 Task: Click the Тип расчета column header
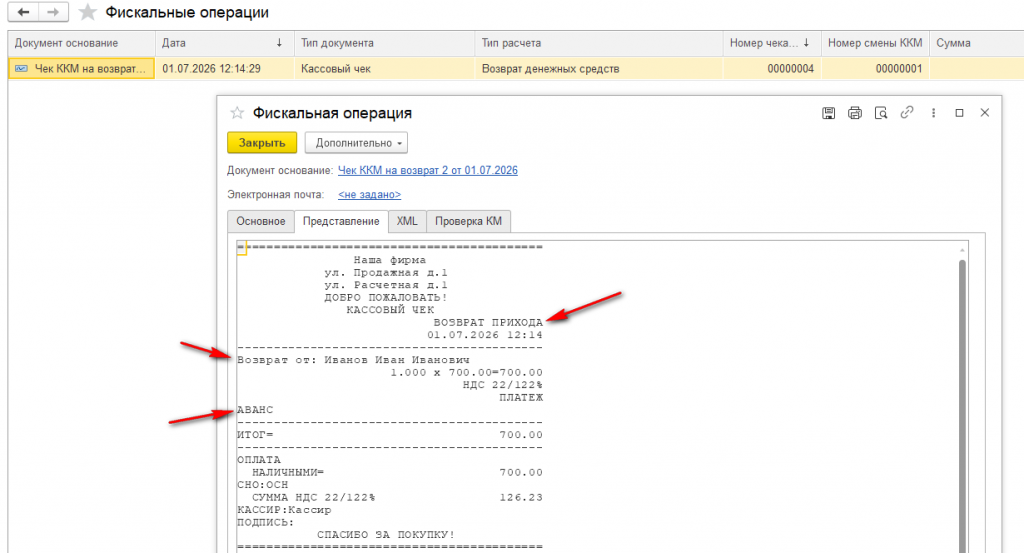pyautogui.click(x=598, y=43)
